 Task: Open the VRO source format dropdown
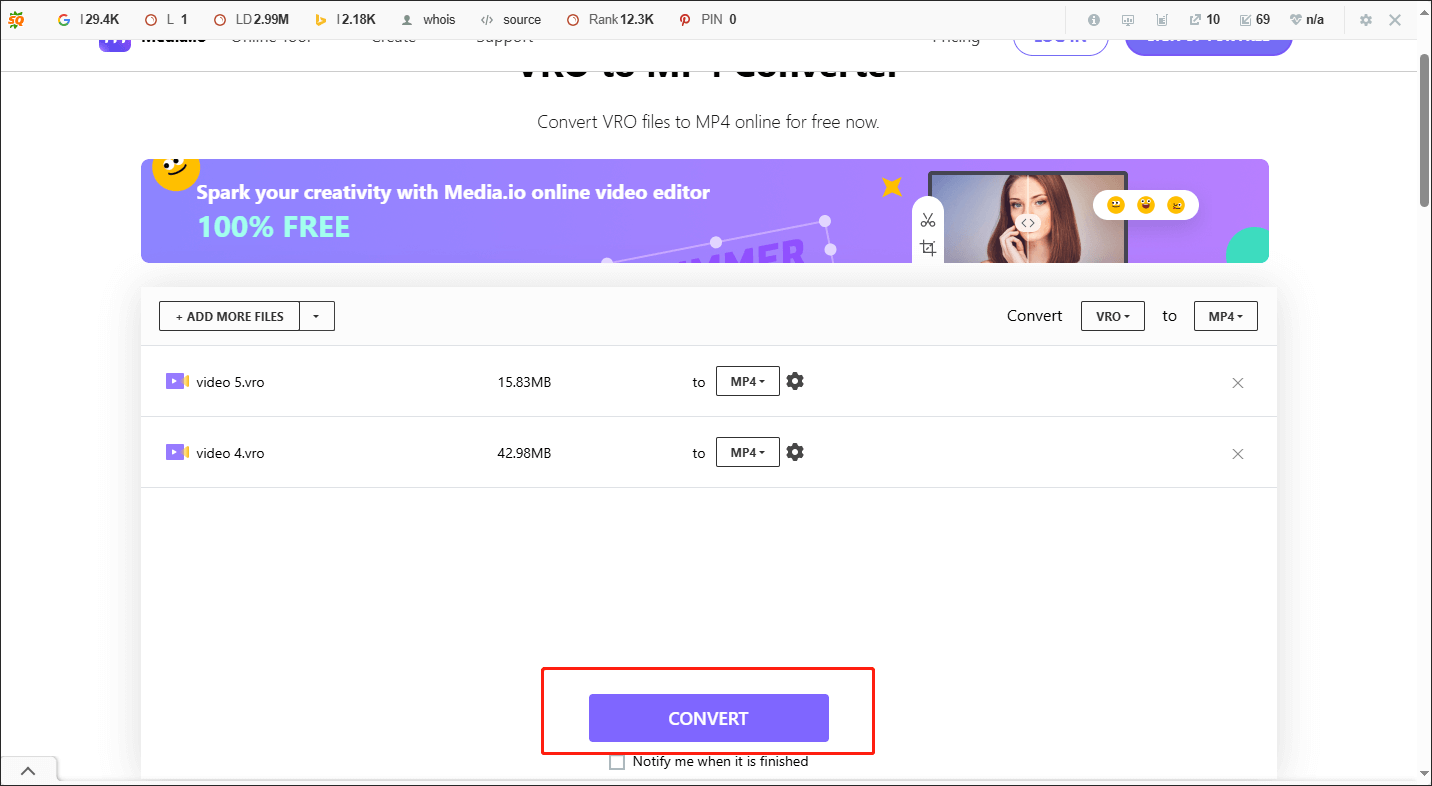1113,316
